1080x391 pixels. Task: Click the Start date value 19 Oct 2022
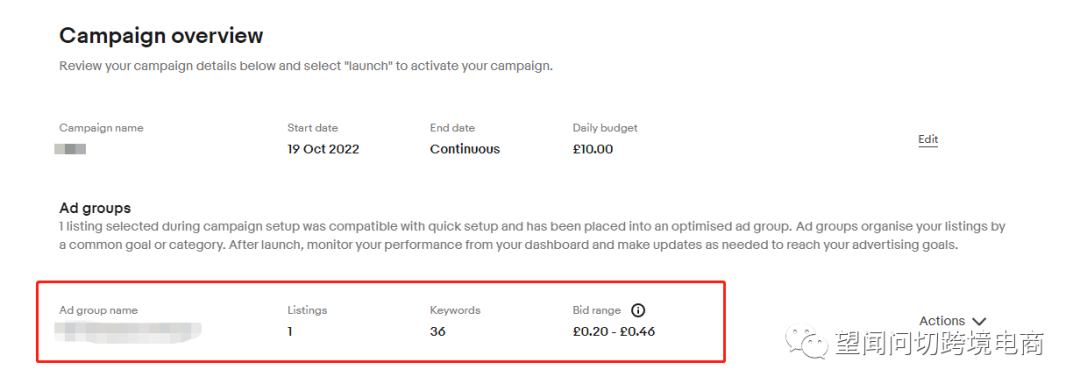click(323, 149)
